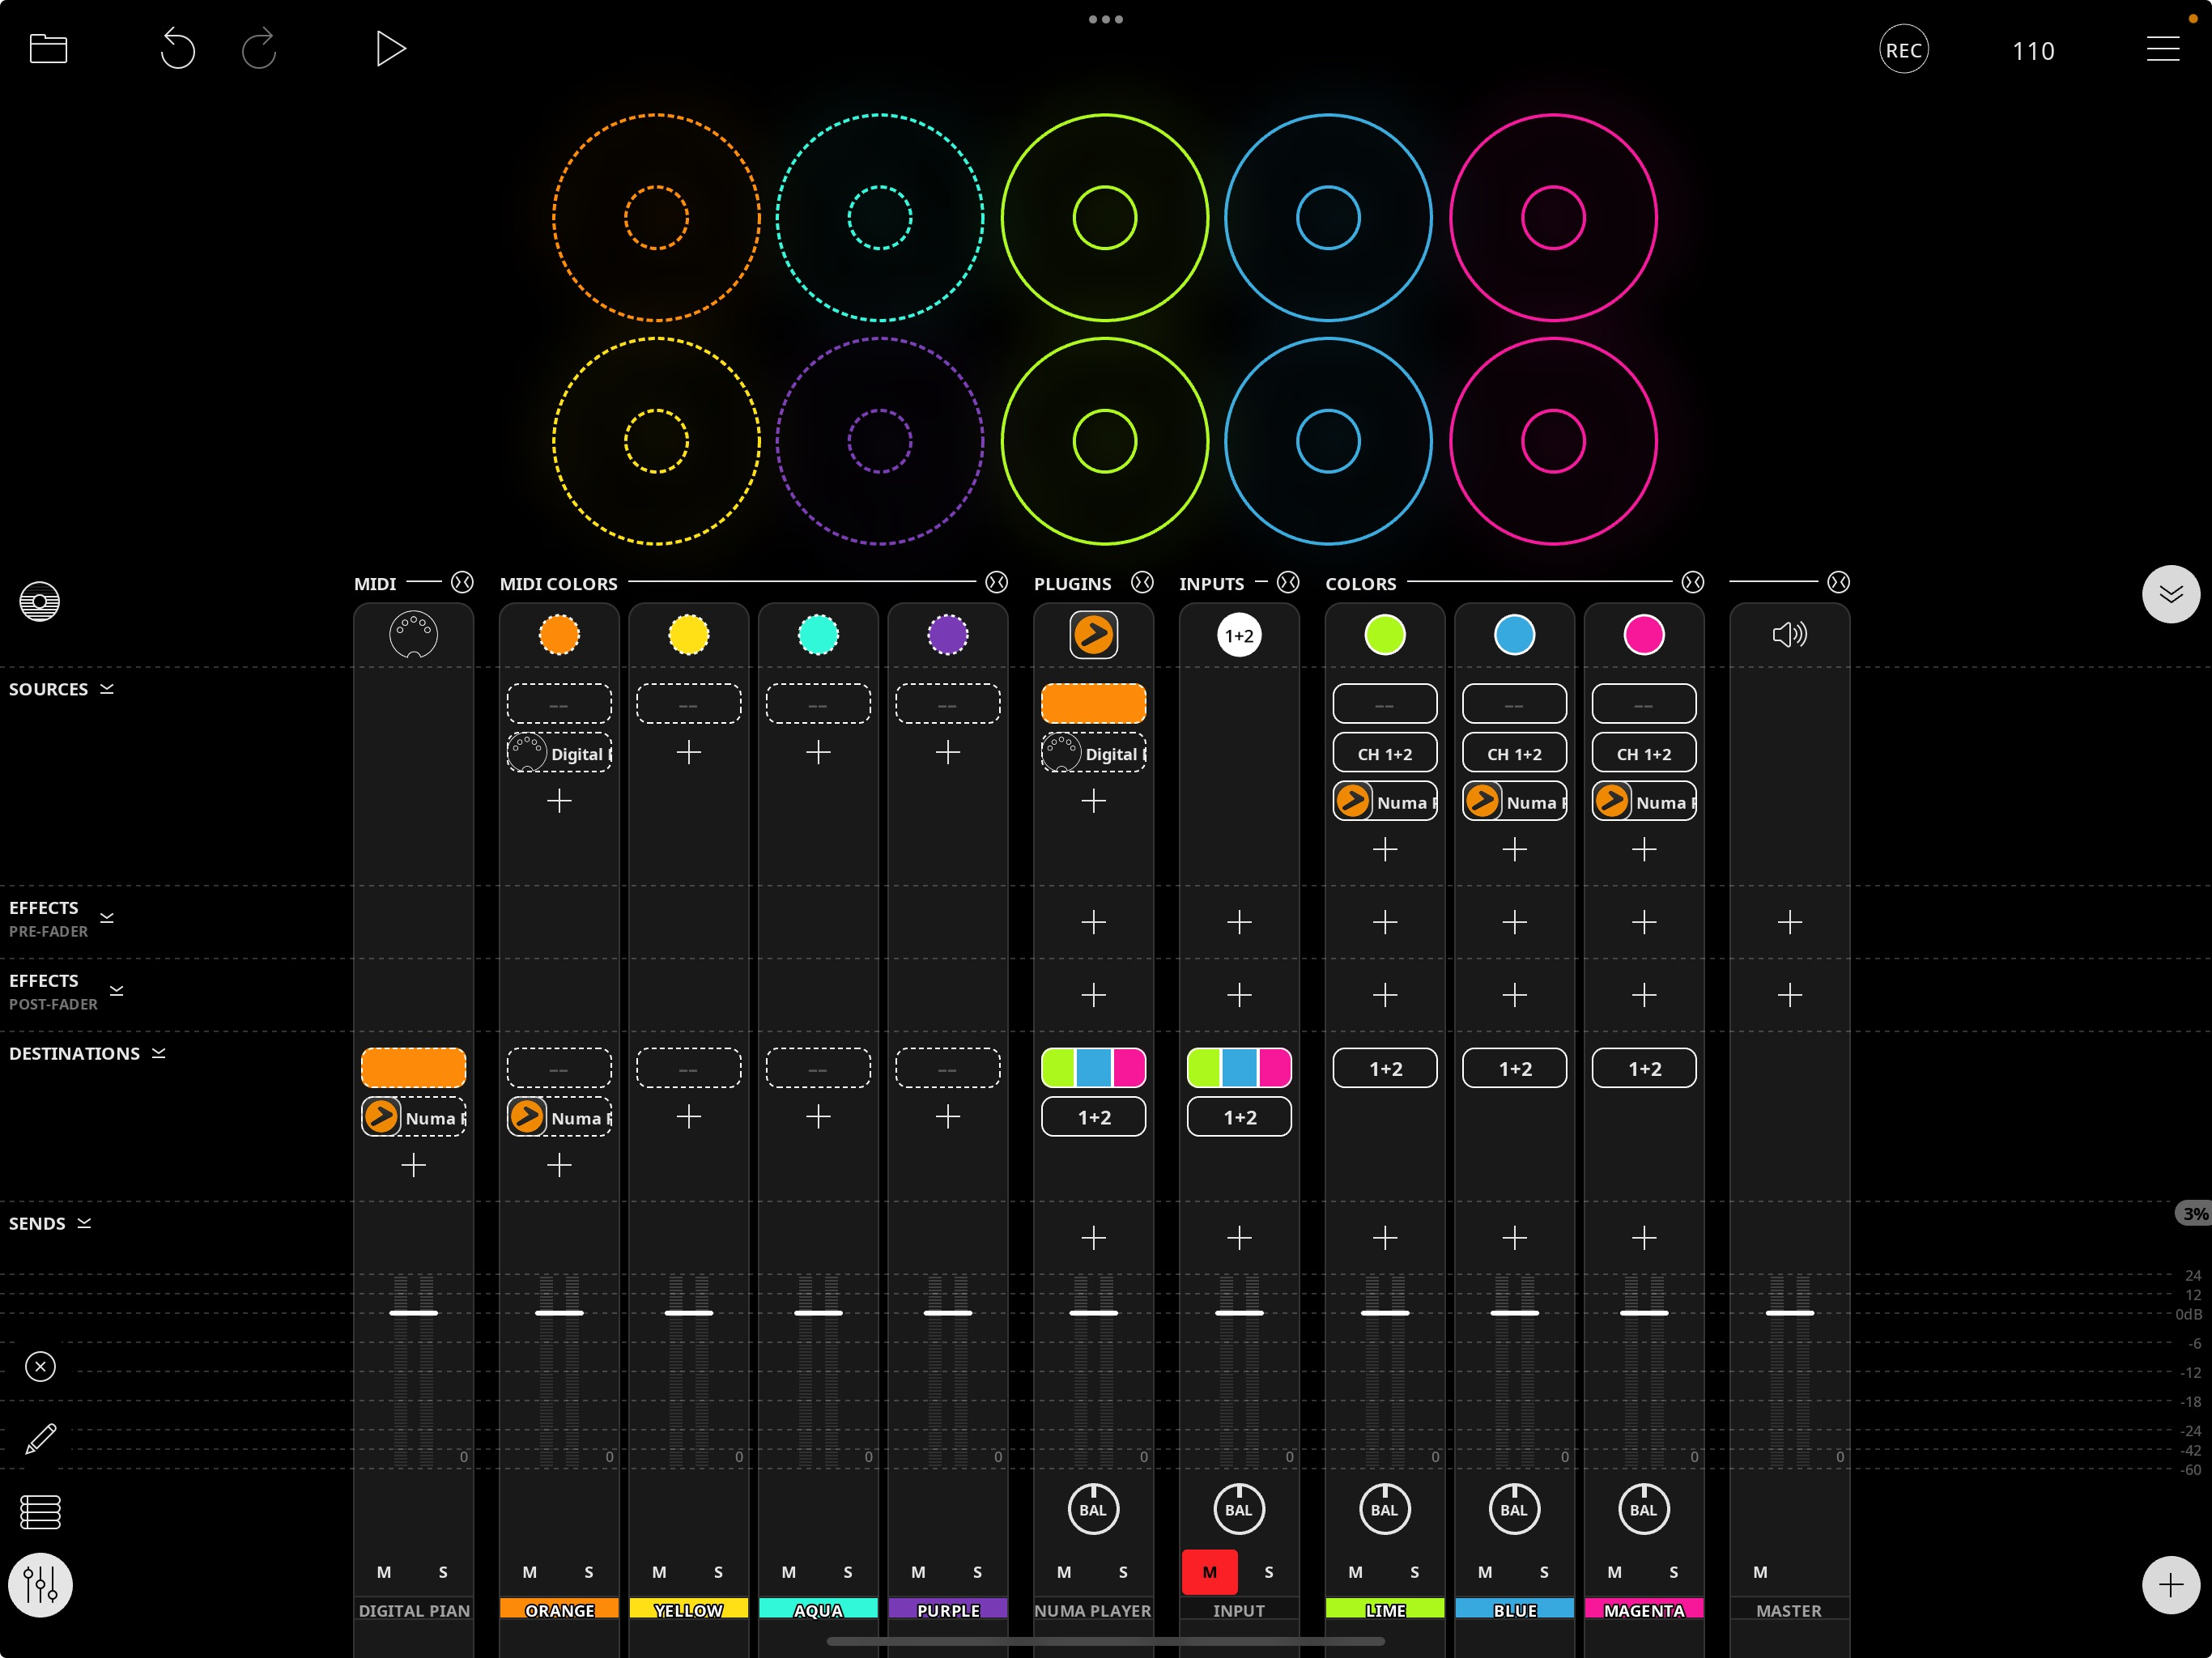Viewport: 2212px width, 1658px height.
Task: Collapse the DESTINATIONS section
Action: point(159,1053)
